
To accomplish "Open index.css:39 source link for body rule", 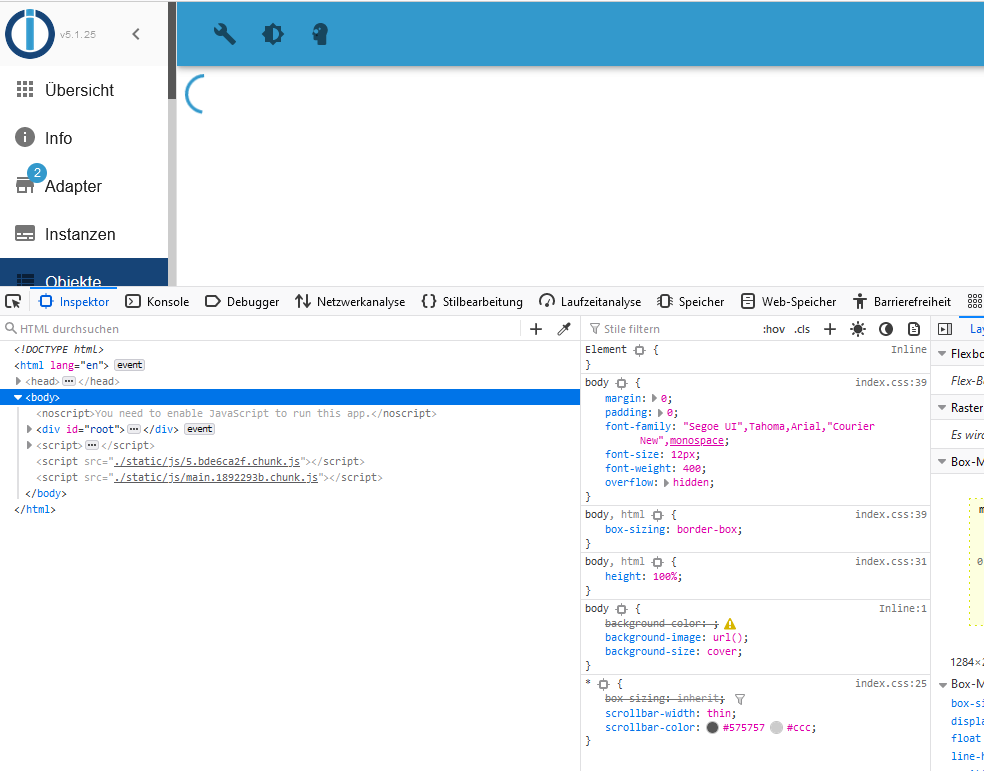I will pos(890,383).
